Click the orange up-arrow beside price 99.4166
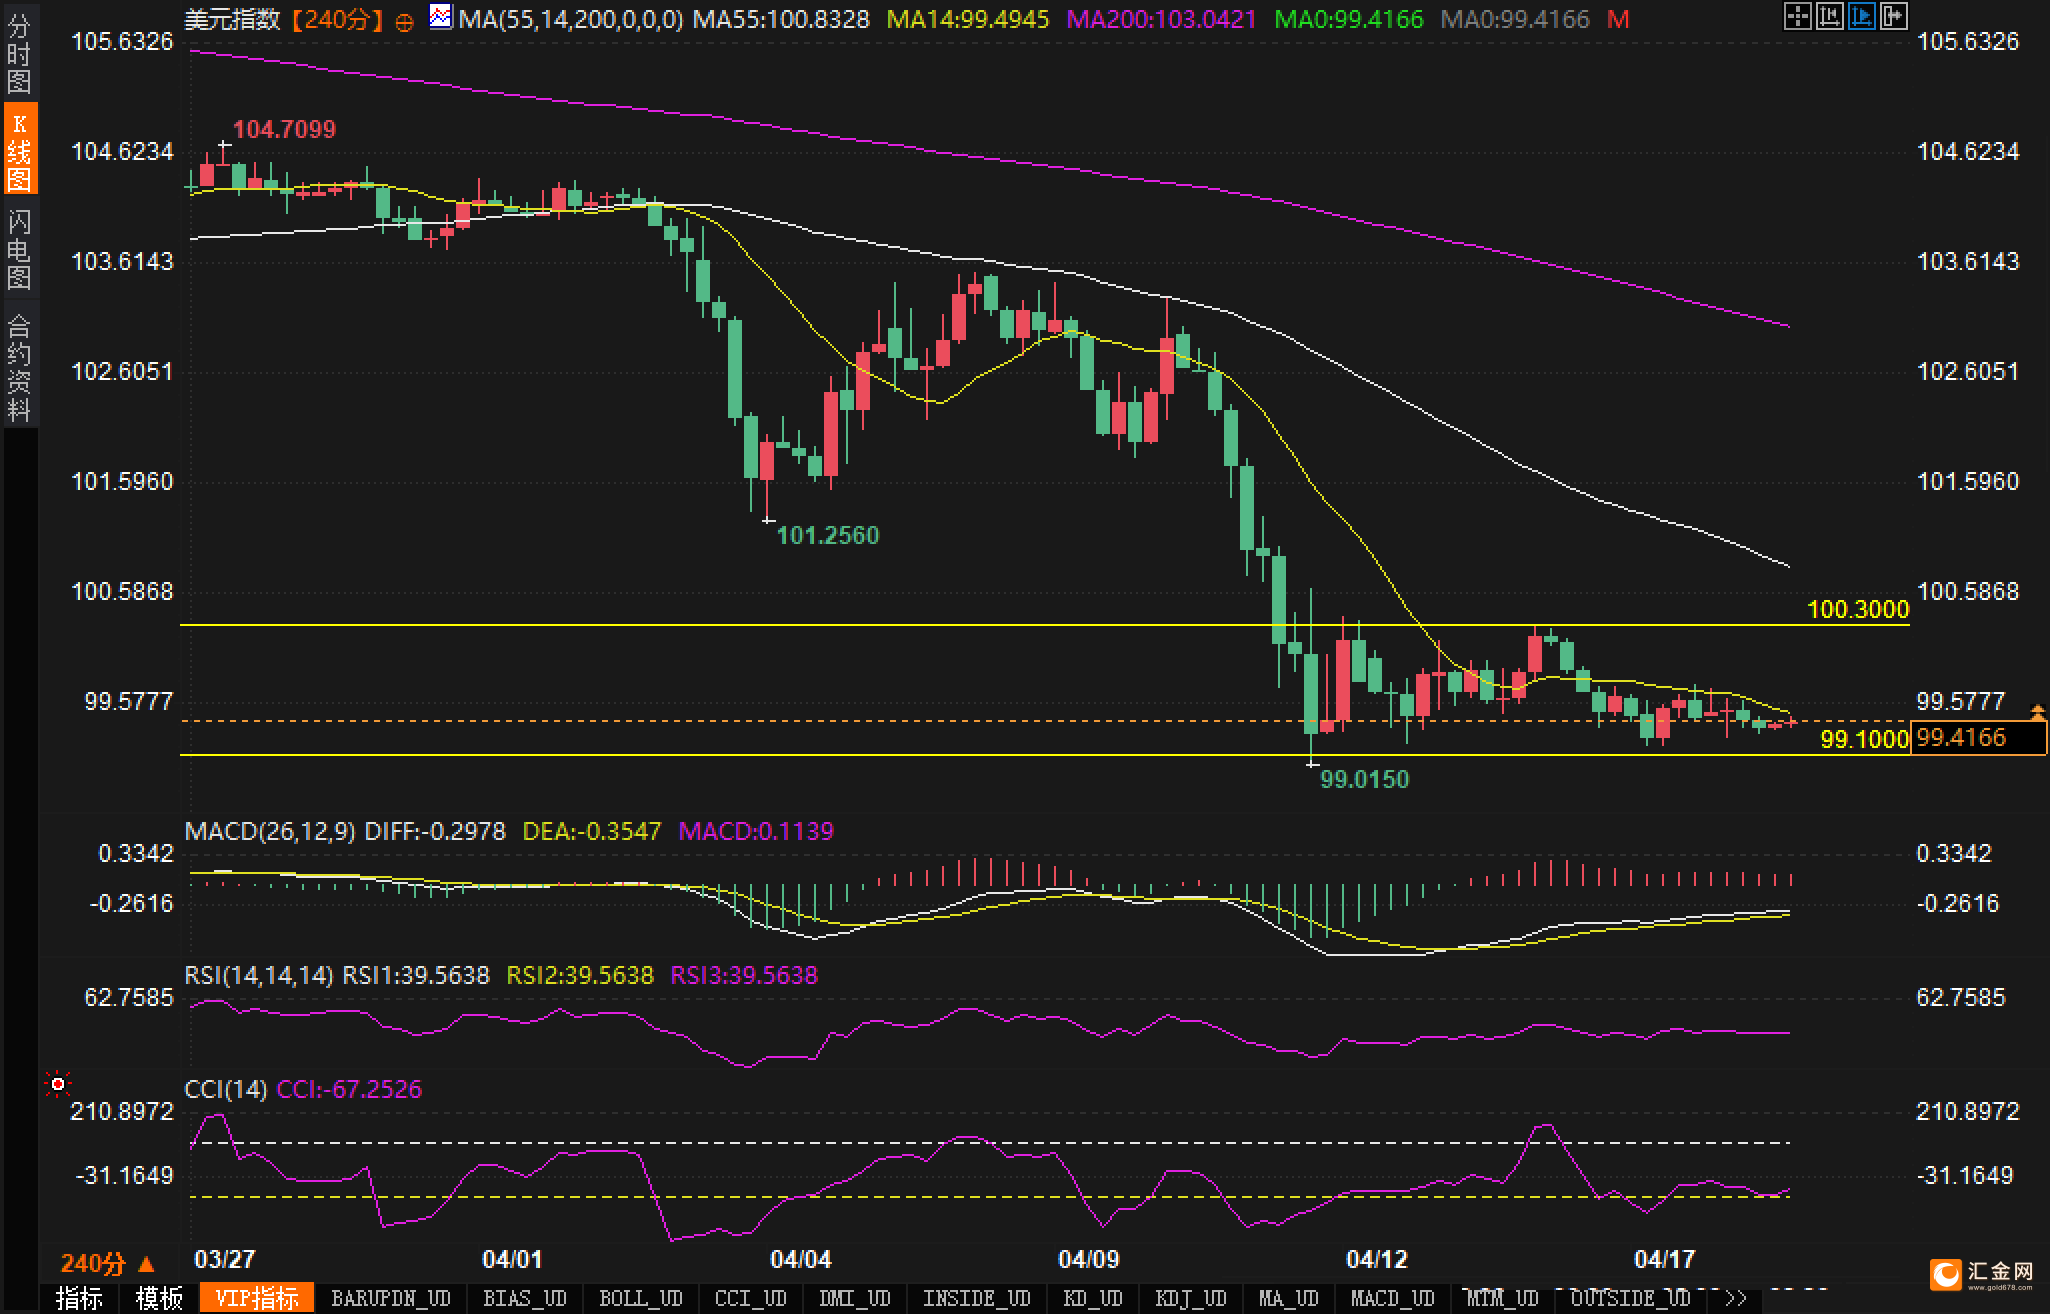The width and height of the screenshot is (2050, 1314). click(x=2037, y=712)
